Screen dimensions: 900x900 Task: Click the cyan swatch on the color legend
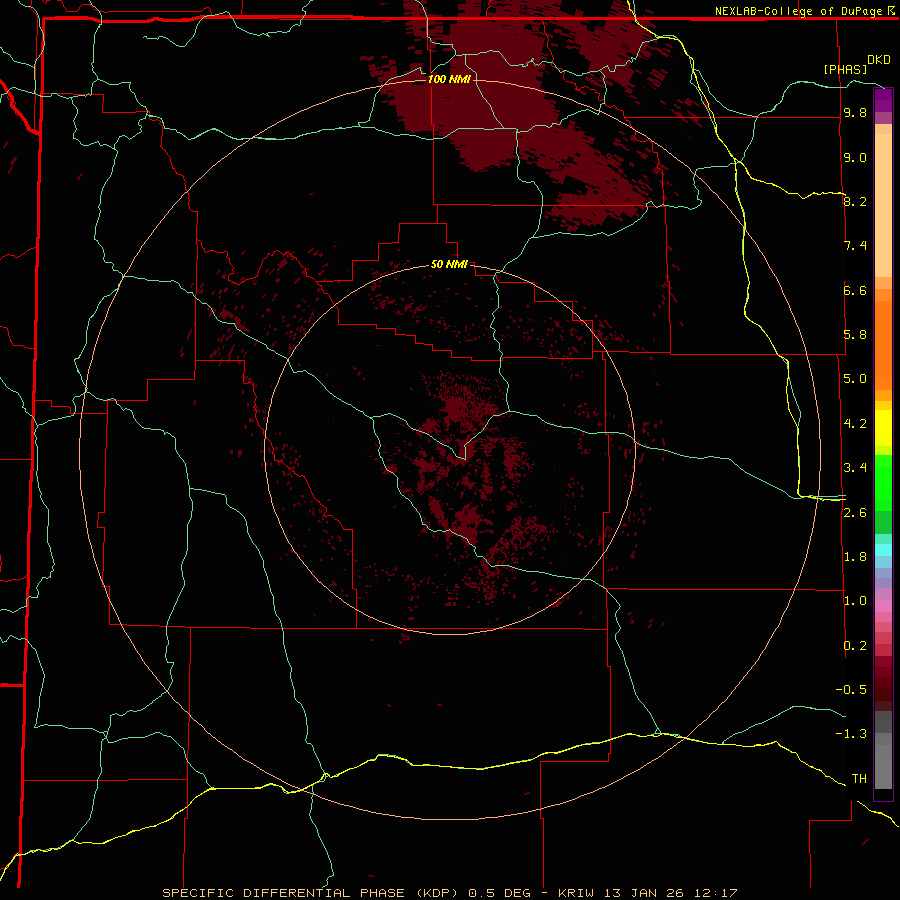883,550
